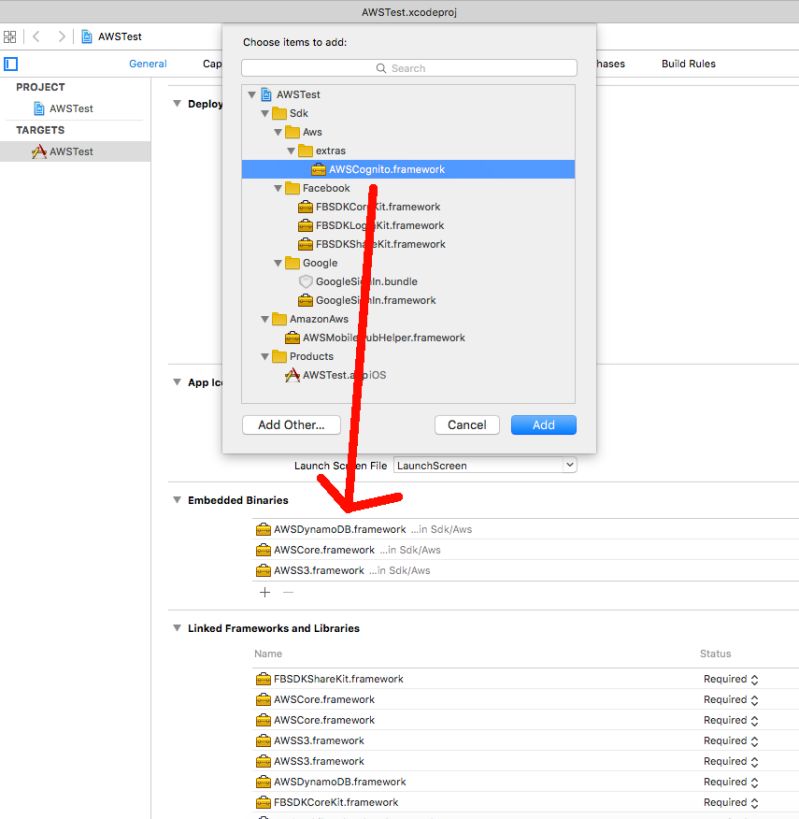Change Required status for FBSDKShareKit.framework
The image size is (799, 819).
pyautogui.click(x=731, y=679)
